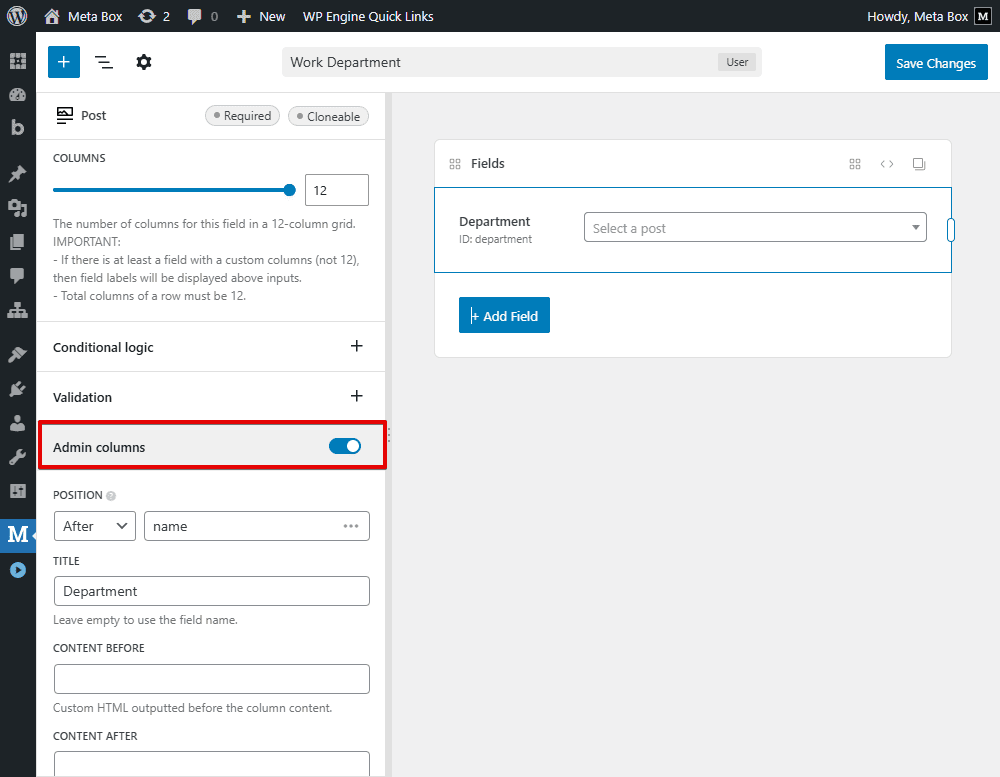1000x777 pixels.
Task: Select the Meta Box M icon in the sidebar
Action: (17, 535)
